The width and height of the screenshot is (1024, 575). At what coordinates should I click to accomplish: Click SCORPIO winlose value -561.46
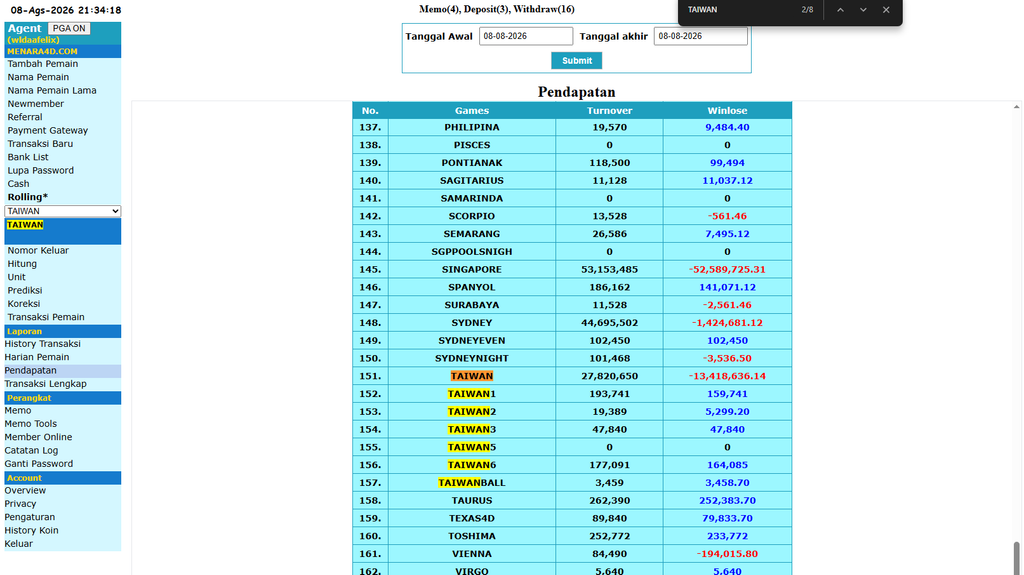(727, 216)
